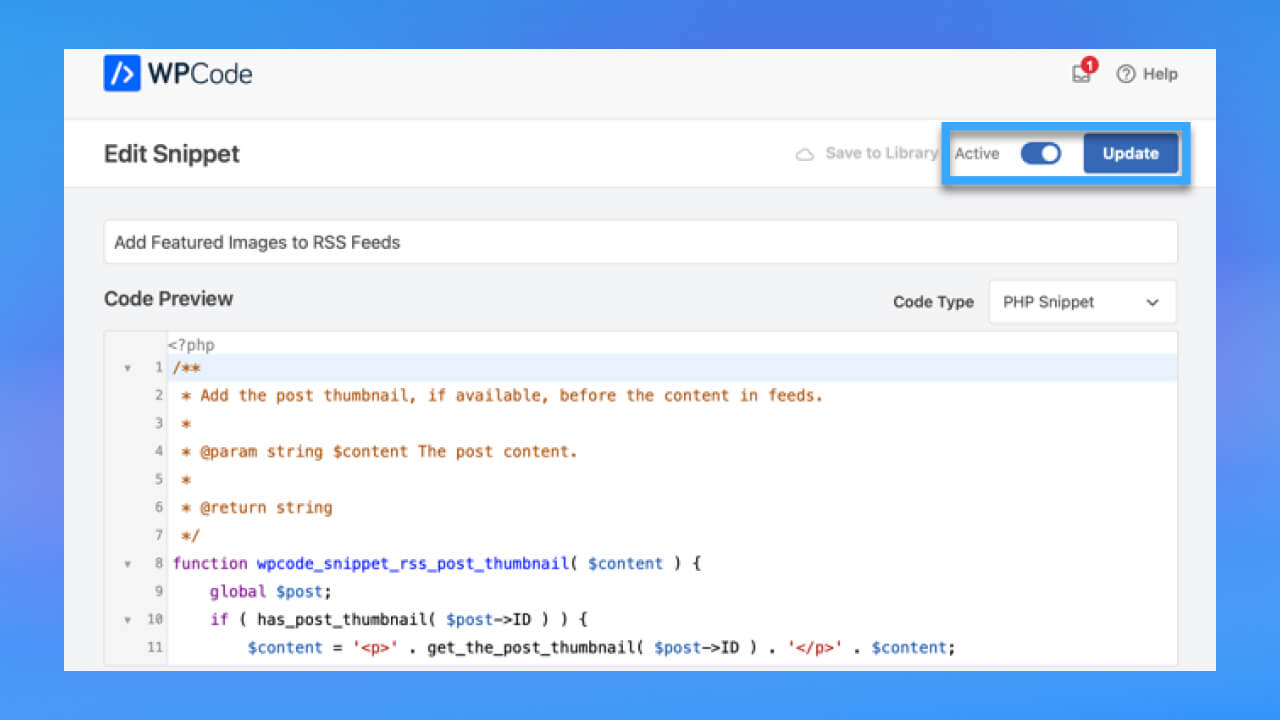
Task: Click the function wpcode_snippet_rss_post_thumbnail line
Action: (437, 563)
